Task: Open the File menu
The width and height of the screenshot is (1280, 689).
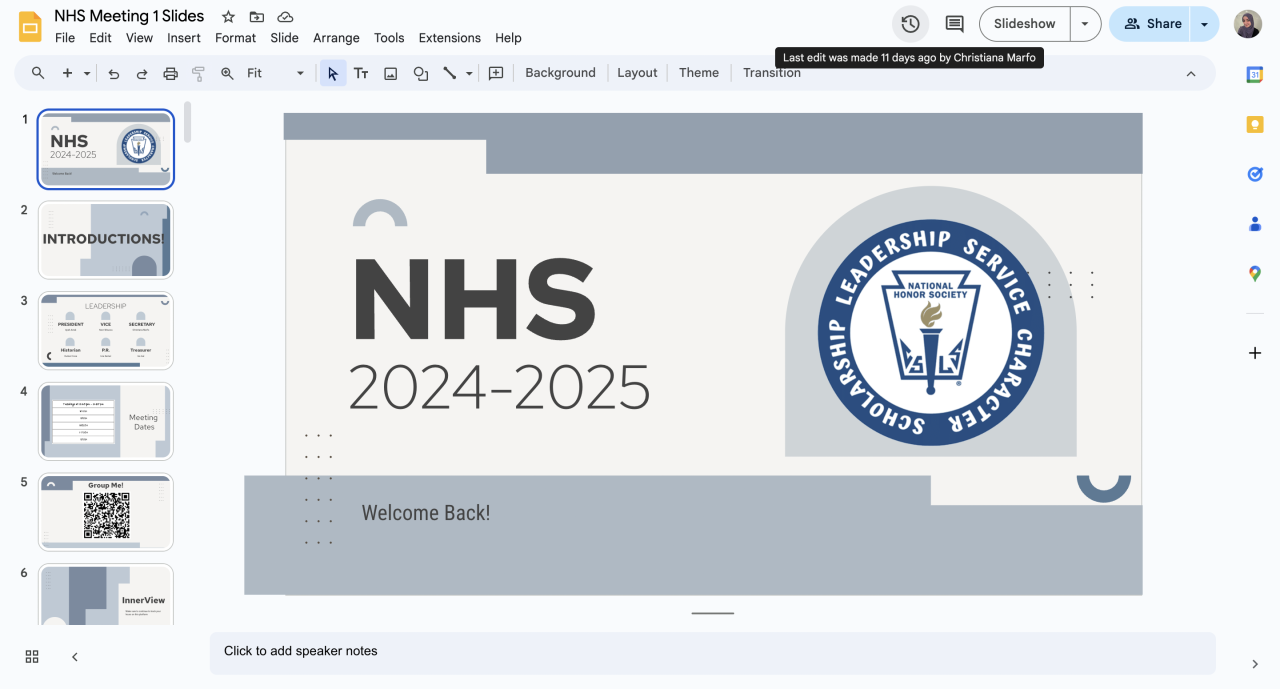Action: click(65, 38)
